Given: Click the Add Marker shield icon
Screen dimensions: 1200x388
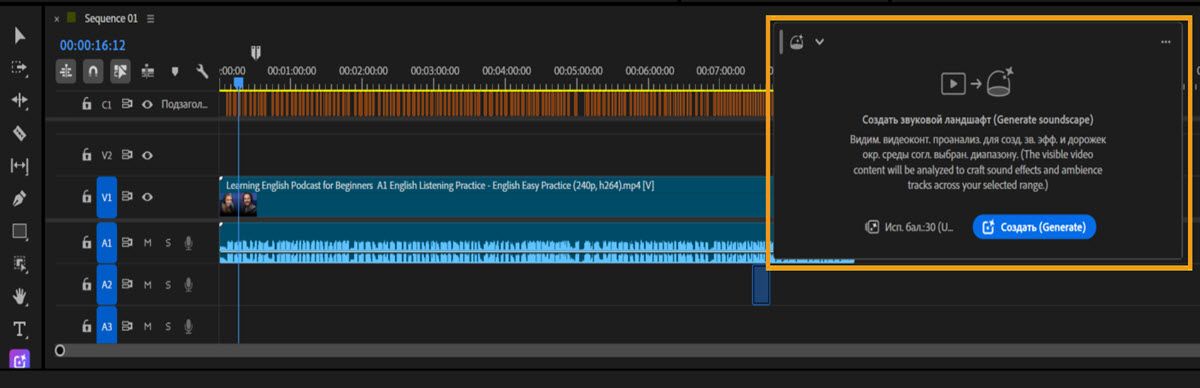Looking at the screenshot, I should 175,71.
